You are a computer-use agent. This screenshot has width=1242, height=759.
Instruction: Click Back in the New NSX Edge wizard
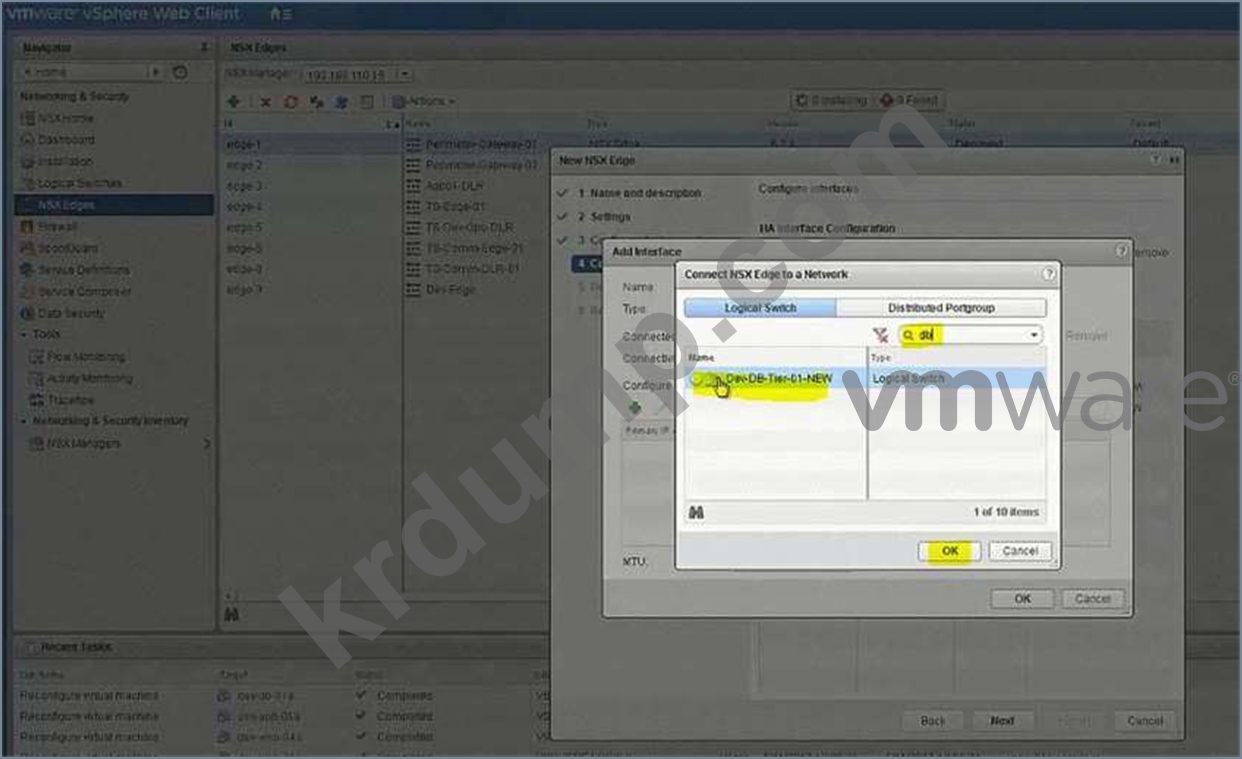click(933, 720)
